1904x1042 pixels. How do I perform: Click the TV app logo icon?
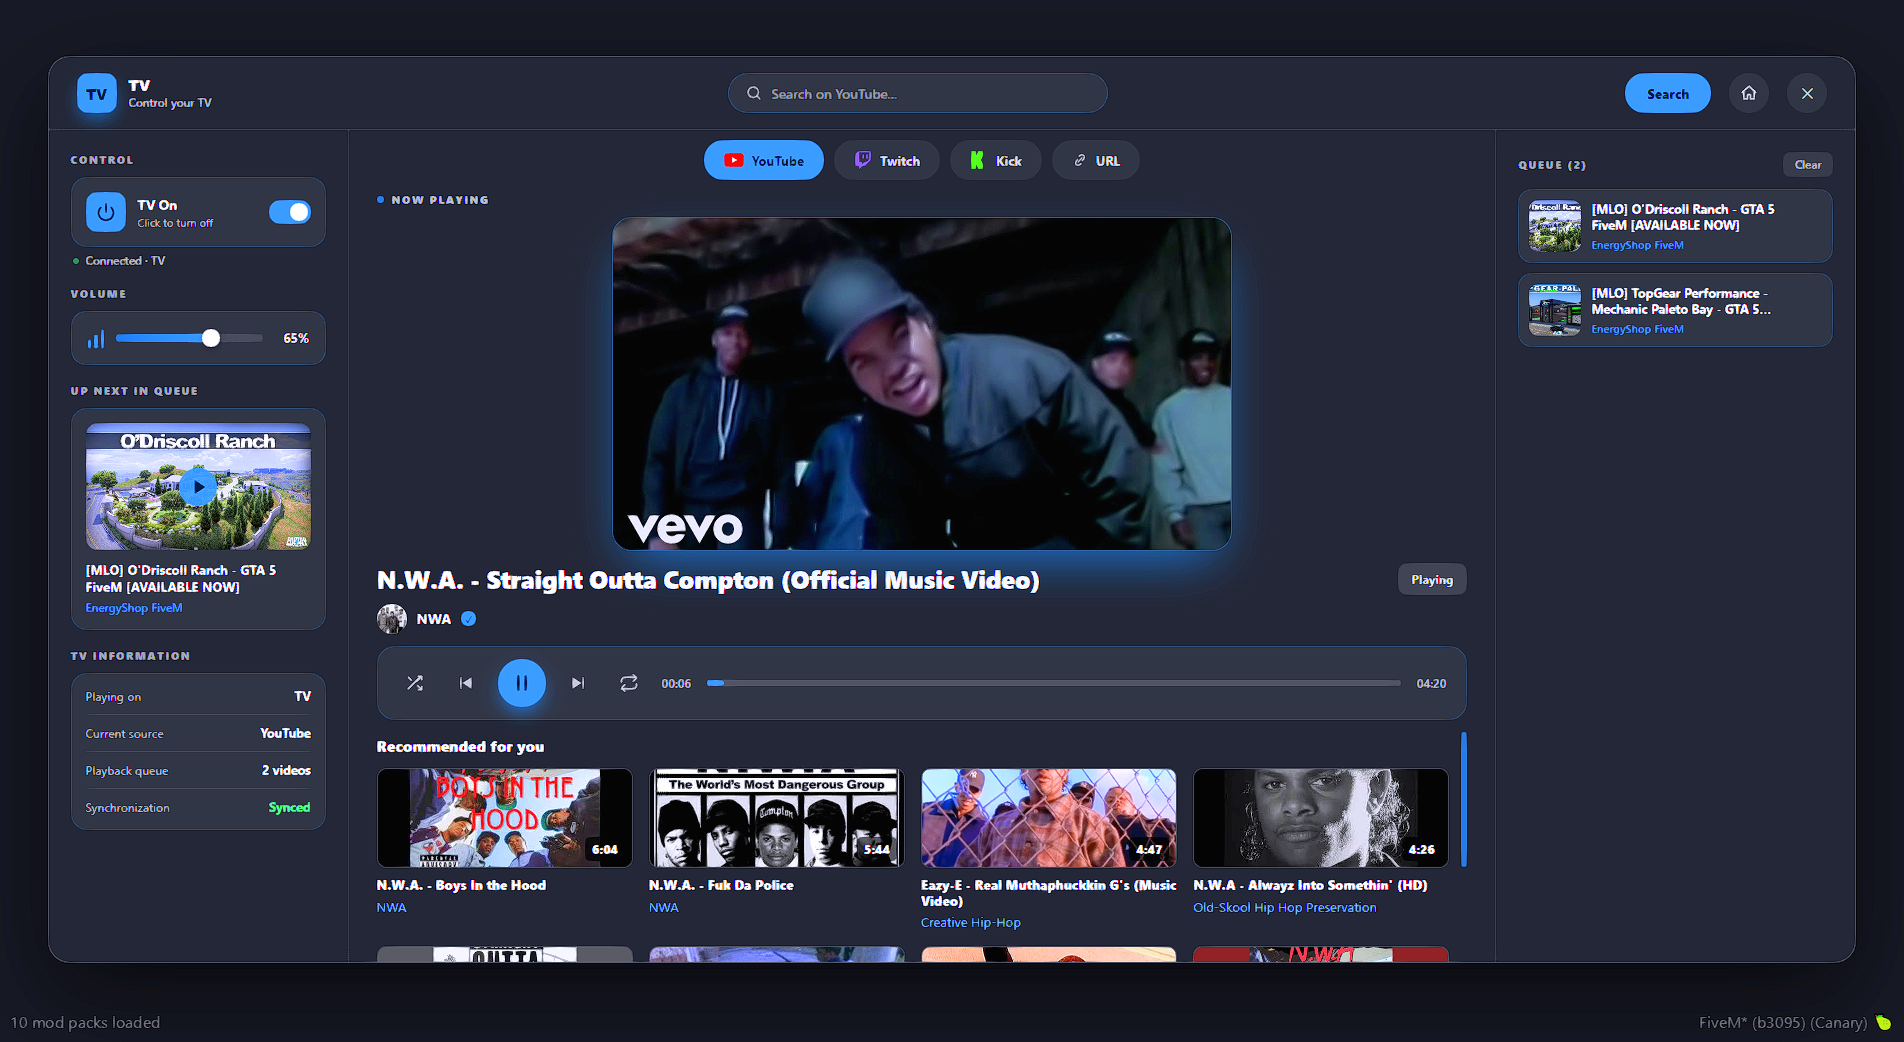point(97,94)
